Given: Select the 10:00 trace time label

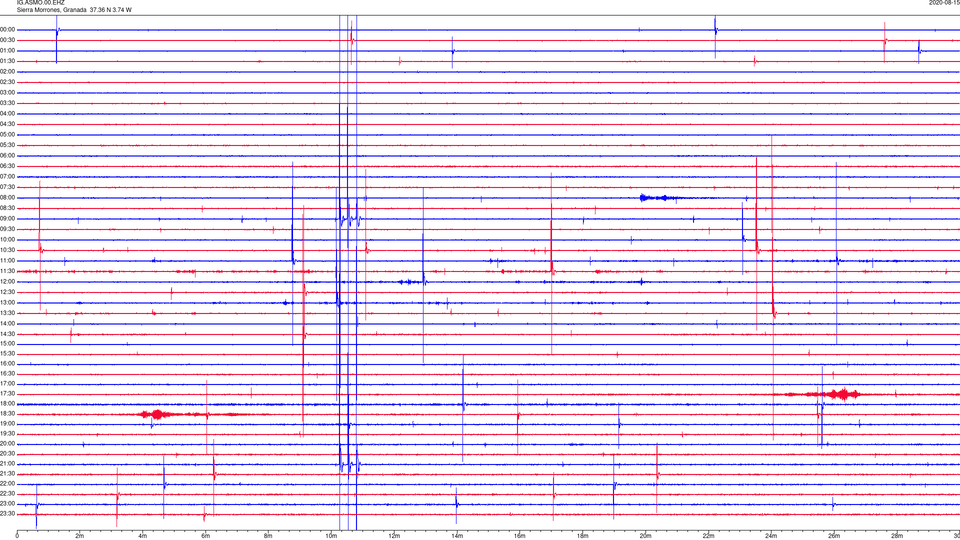Looking at the screenshot, I should [8, 239].
